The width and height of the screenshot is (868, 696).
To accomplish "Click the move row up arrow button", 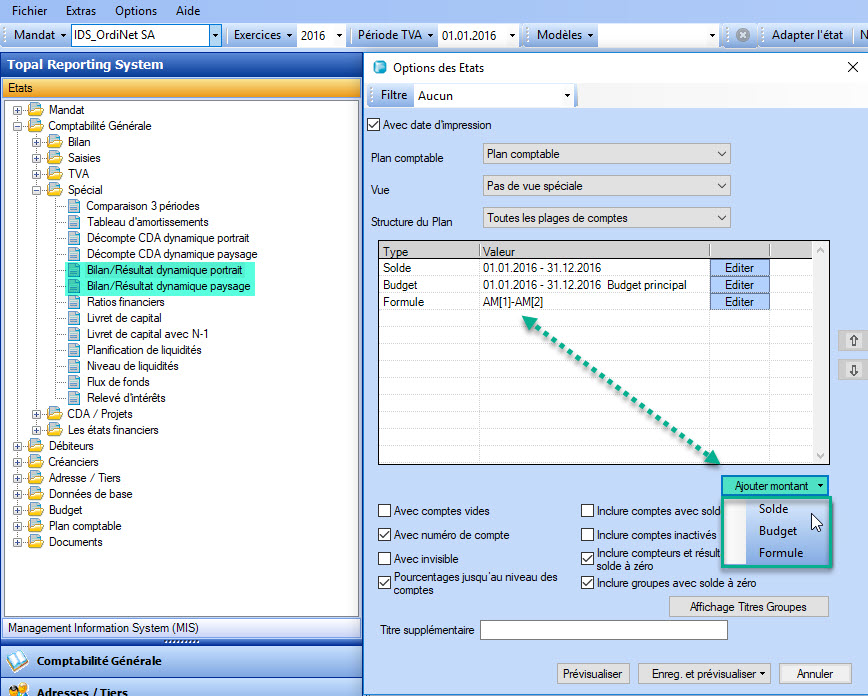I will [x=853, y=340].
